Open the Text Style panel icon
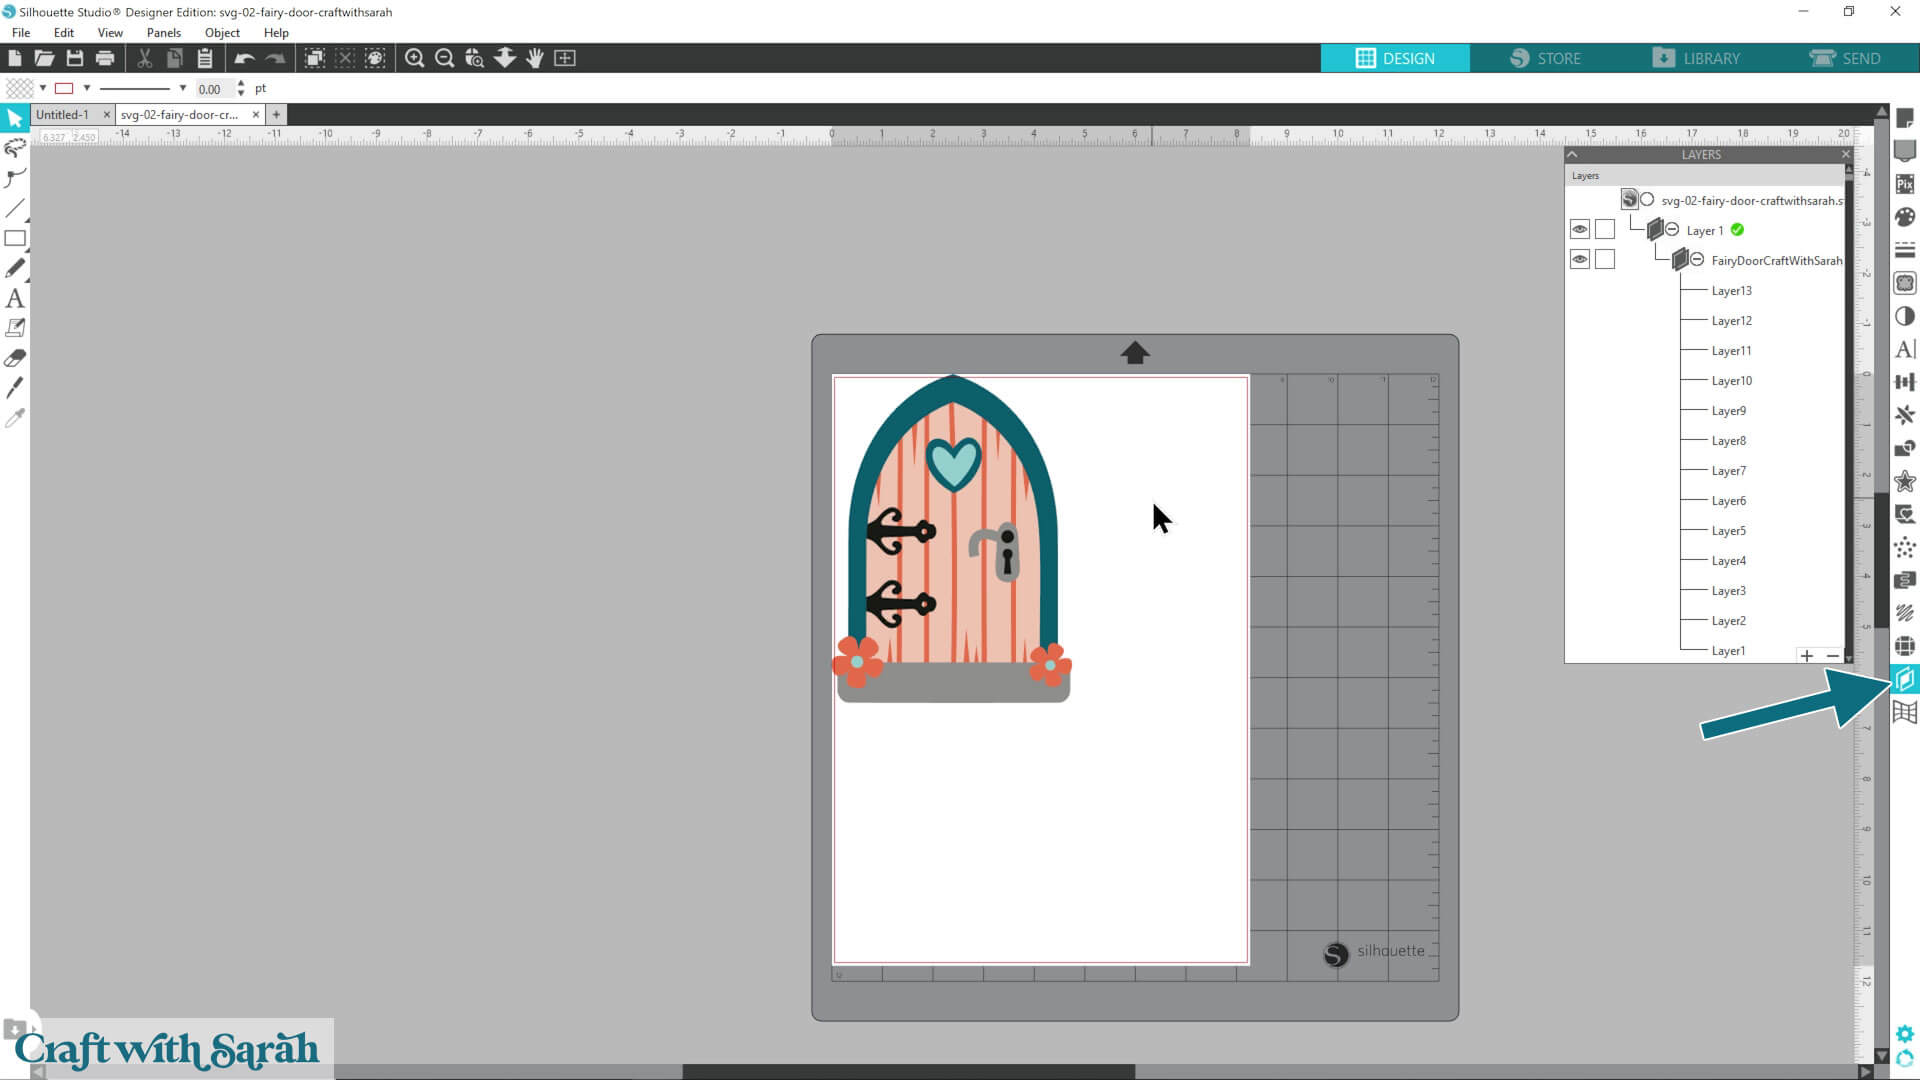 [x=1905, y=349]
